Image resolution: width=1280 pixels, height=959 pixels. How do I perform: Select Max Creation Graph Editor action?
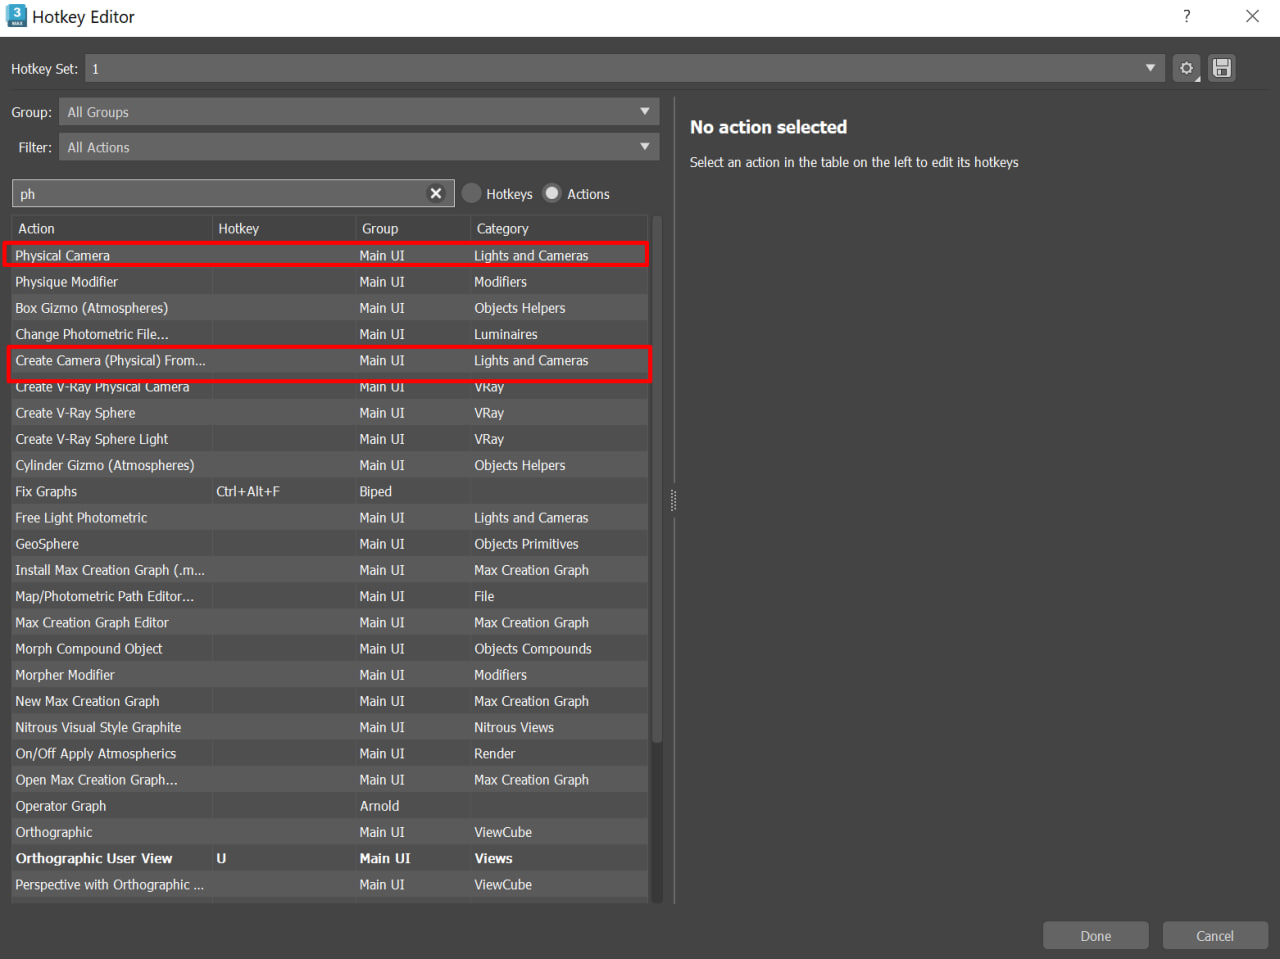329,622
